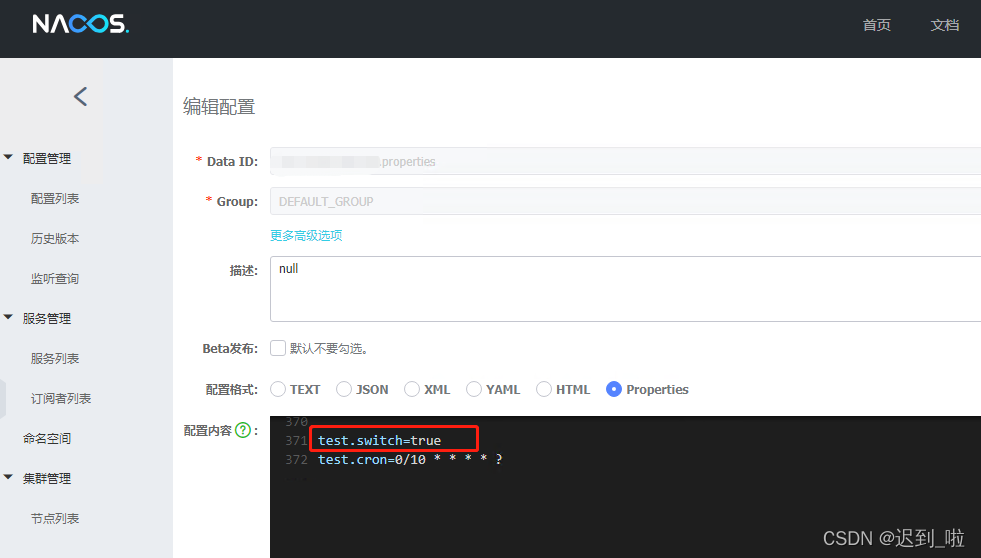981x558 pixels.
Task: Collapse the 集群管理 menu group
Action: pos(9,478)
